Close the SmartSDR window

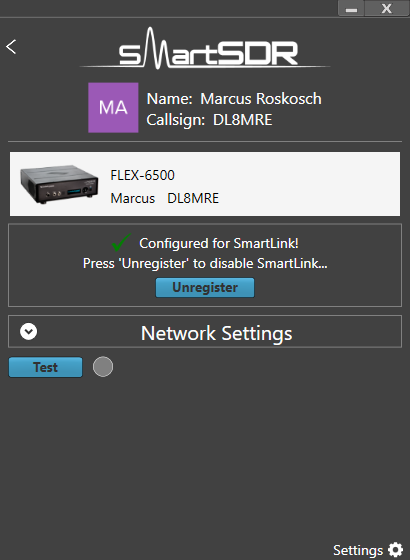click(x=386, y=8)
